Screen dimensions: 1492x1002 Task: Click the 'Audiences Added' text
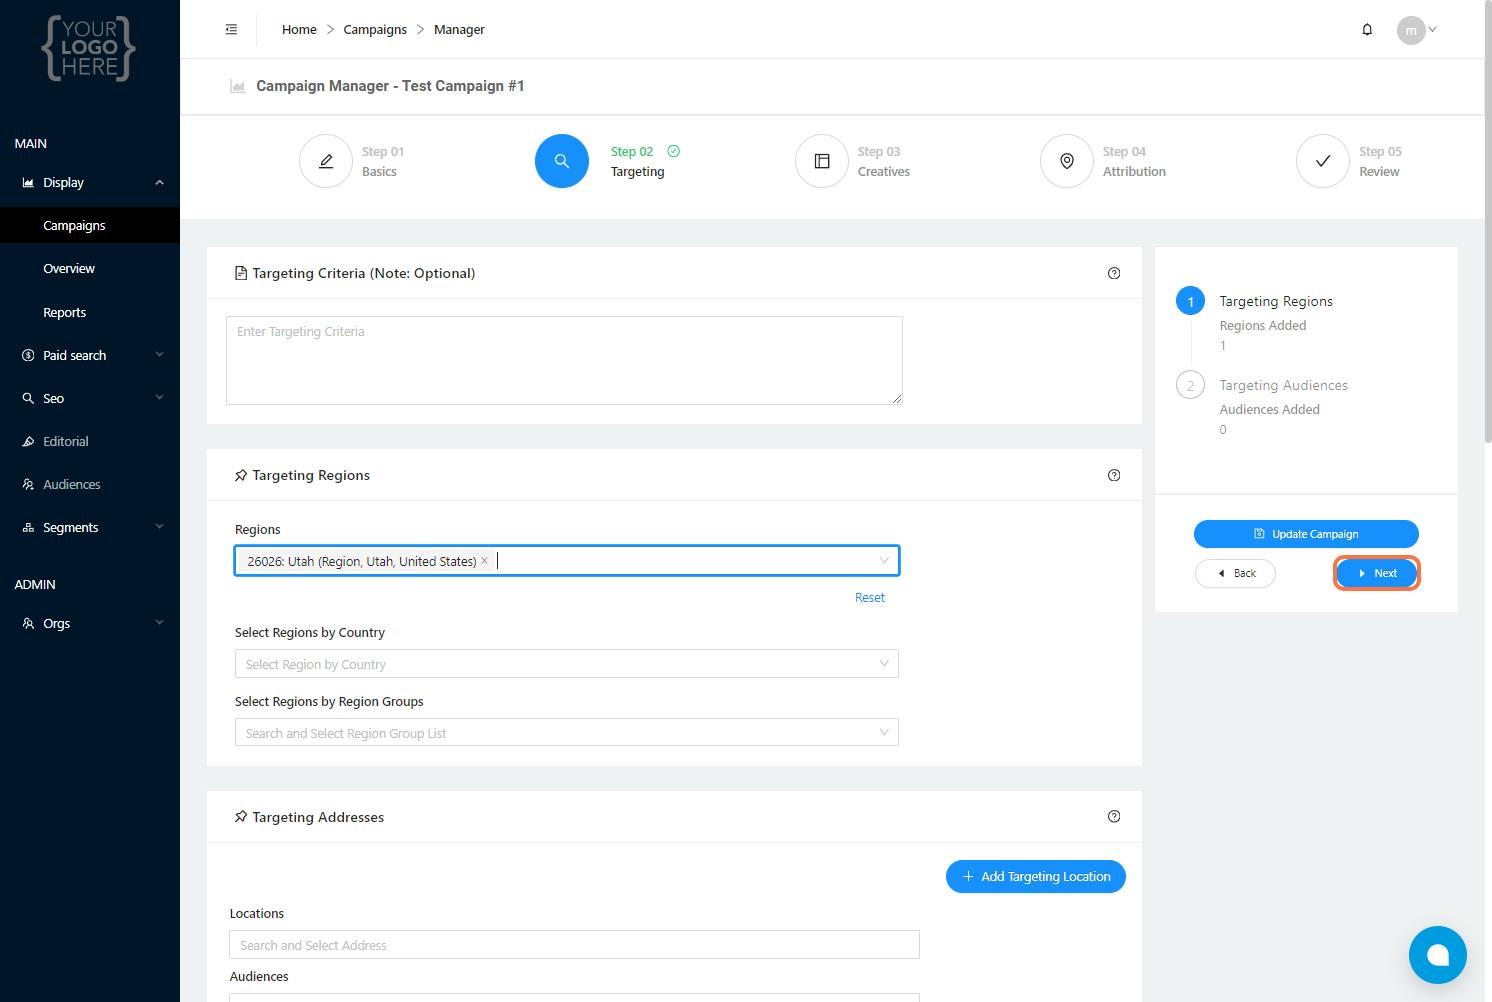coord(1270,409)
